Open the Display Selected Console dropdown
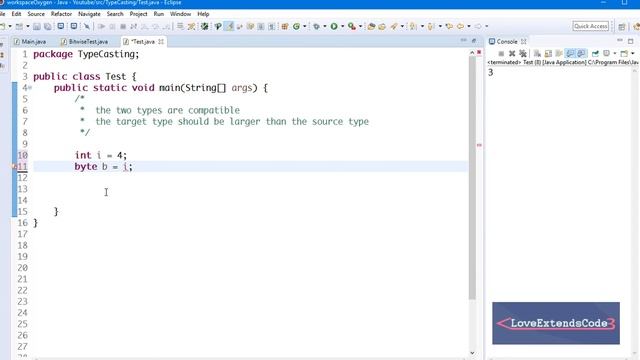The width and height of the screenshot is (640, 360). (615, 53)
